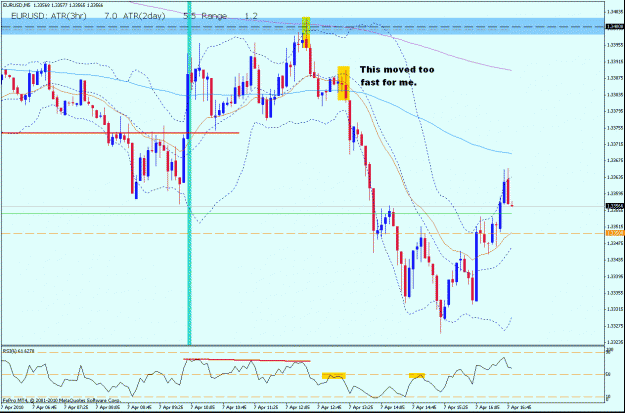This screenshot has width=625, height=413.
Task: Click the "7 Apr 12:45" time axis label
Action: pyautogui.click(x=329, y=408)
